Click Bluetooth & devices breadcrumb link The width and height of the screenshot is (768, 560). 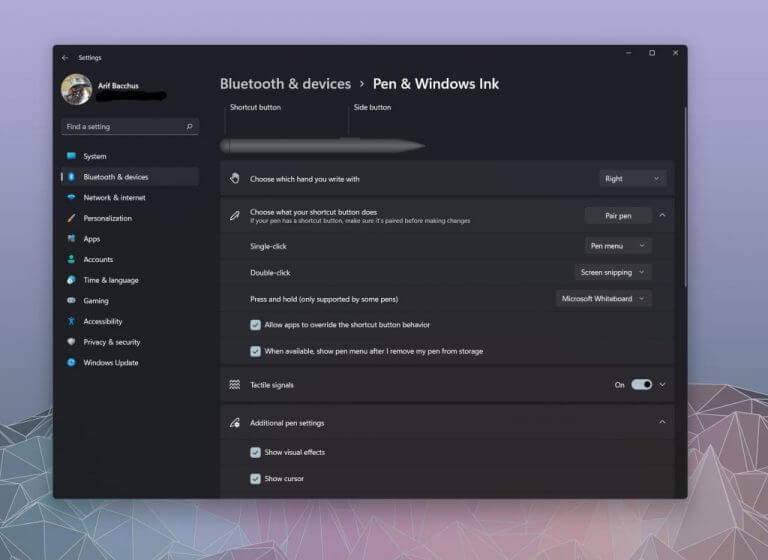click(285, 84)
